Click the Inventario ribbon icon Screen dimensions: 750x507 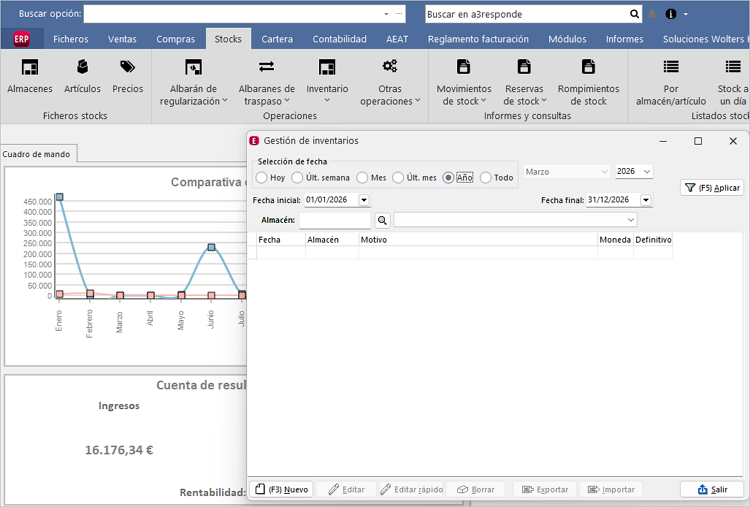coord(327,67)
